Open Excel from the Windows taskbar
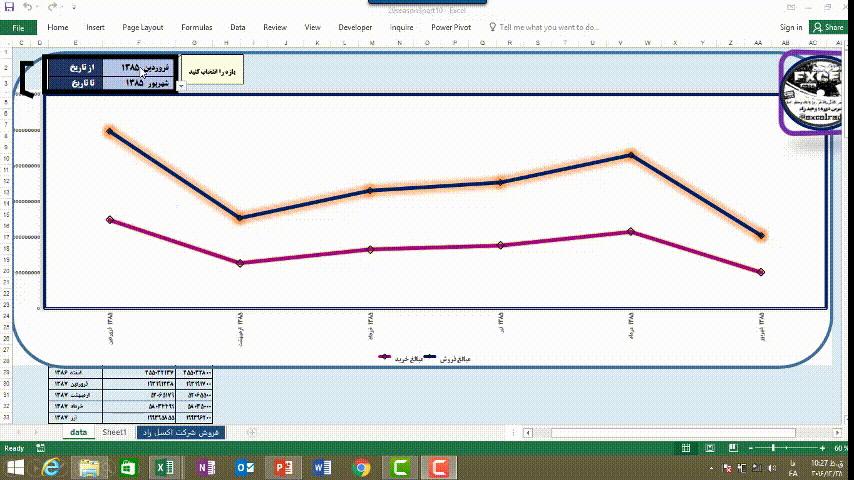Viewport: 854px width, 480px height. [164, 467]
